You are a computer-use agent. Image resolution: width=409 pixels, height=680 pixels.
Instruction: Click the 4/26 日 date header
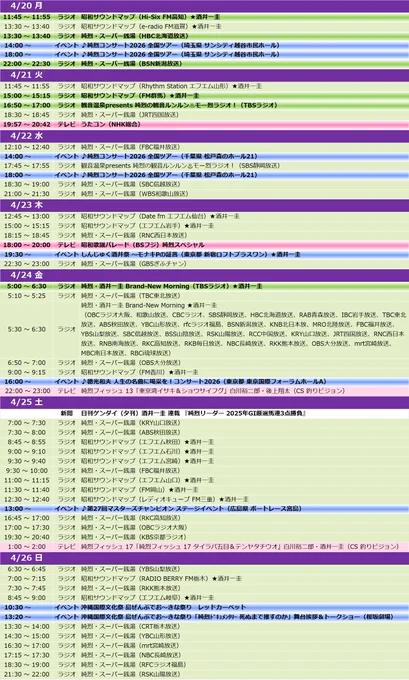(204, 558)
